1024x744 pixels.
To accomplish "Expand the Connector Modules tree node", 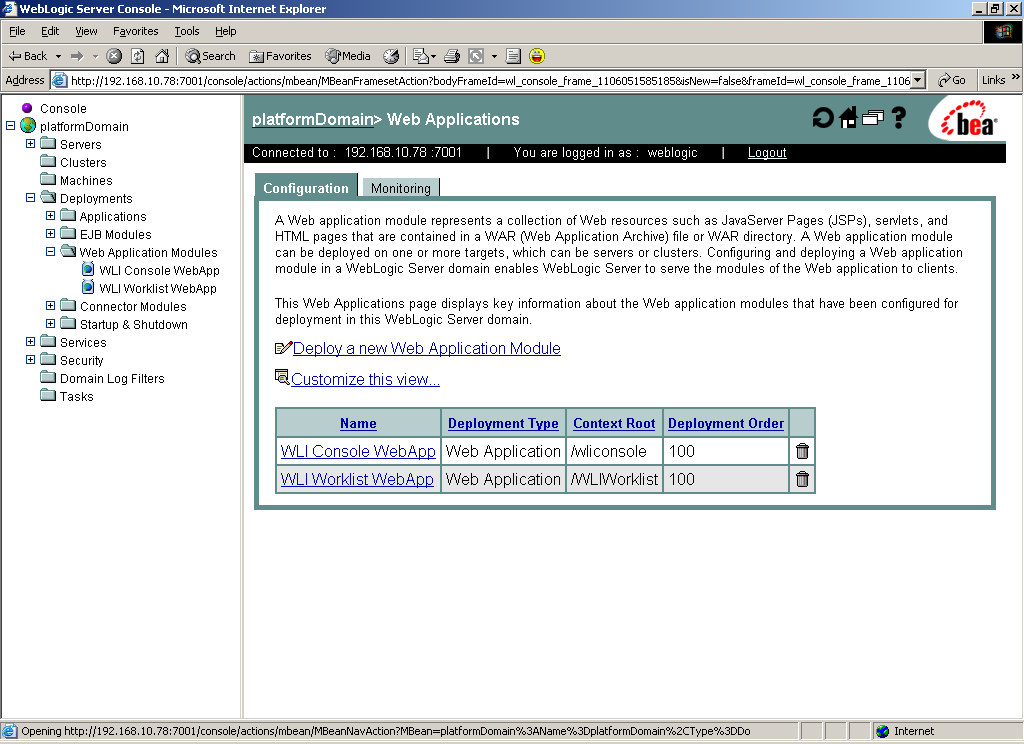I will pos(51,306).
